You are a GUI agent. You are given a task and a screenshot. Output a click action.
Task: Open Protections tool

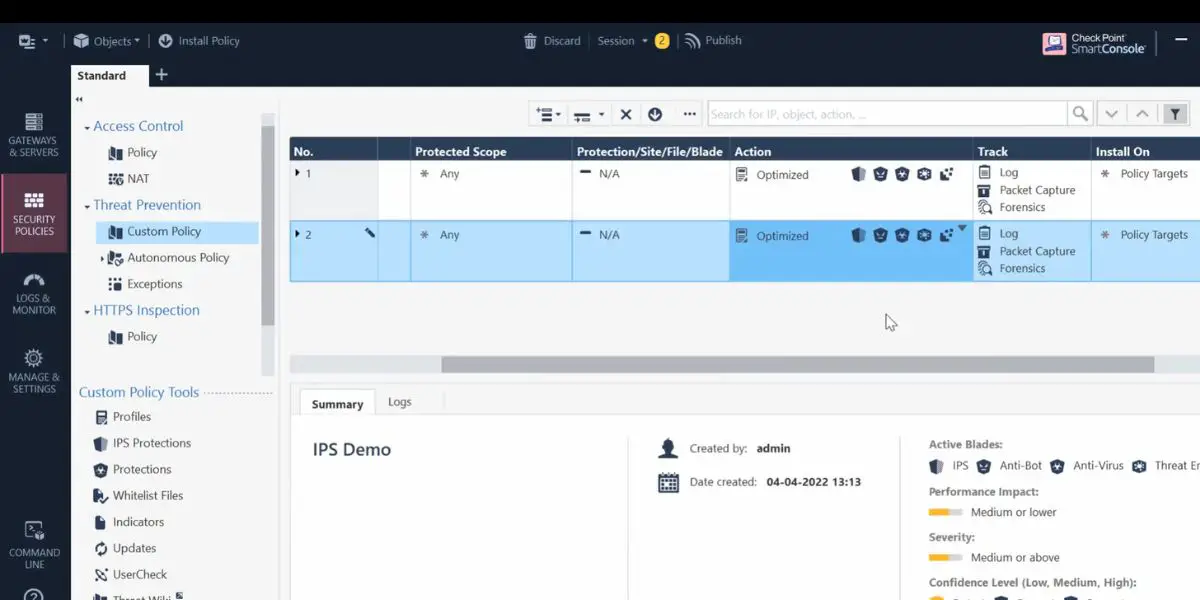(x=132, y=469)
